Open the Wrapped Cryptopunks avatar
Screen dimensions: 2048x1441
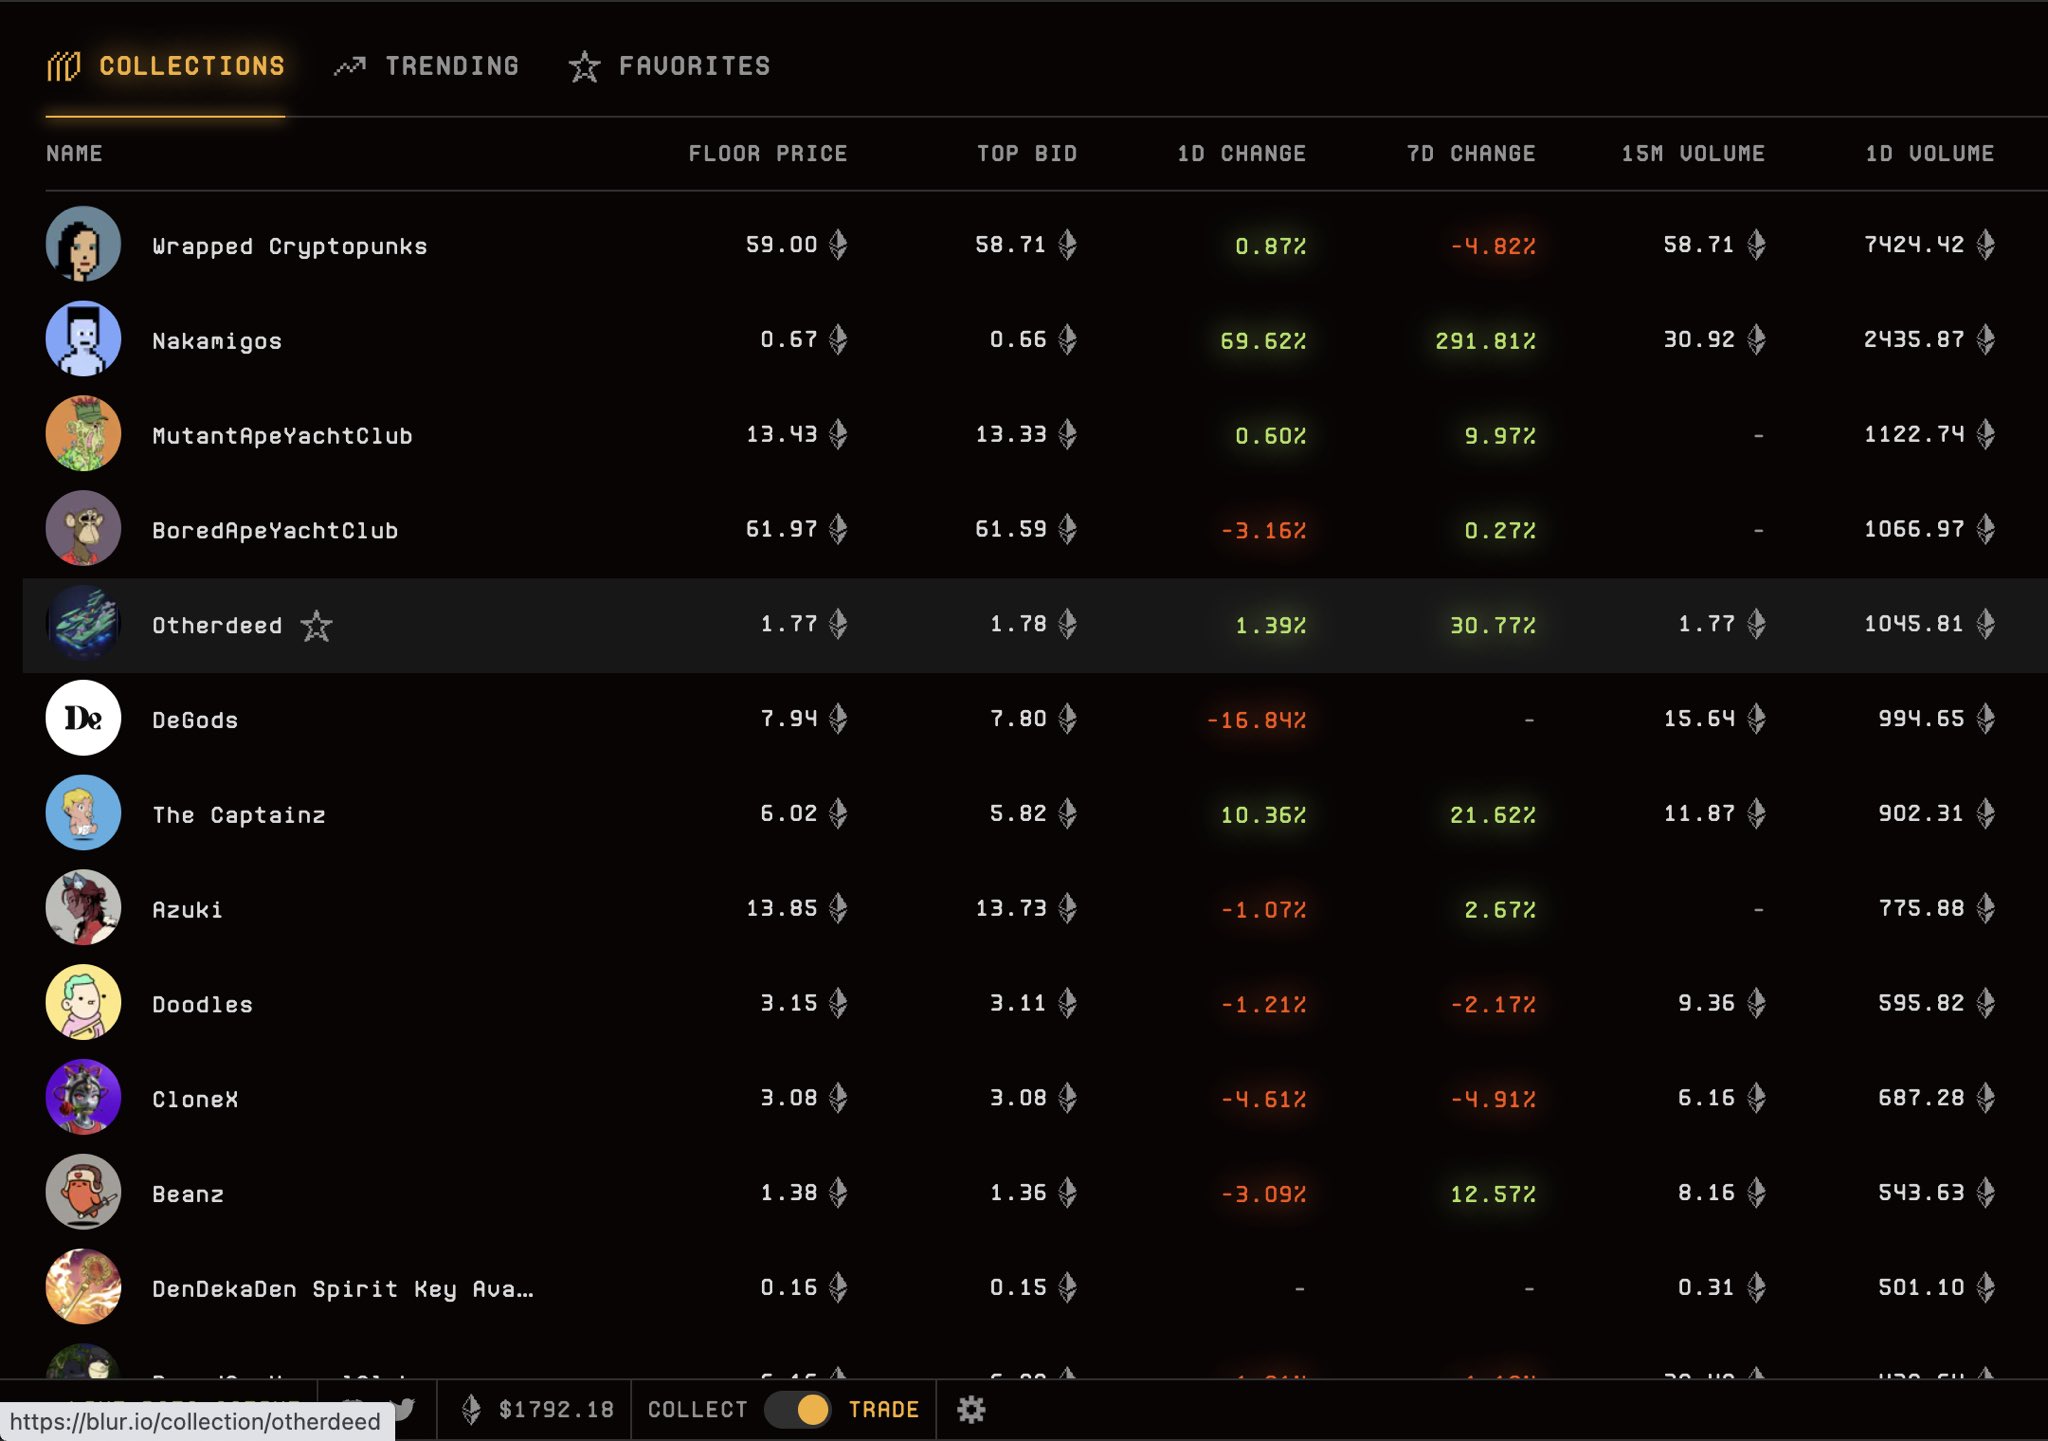83,244
